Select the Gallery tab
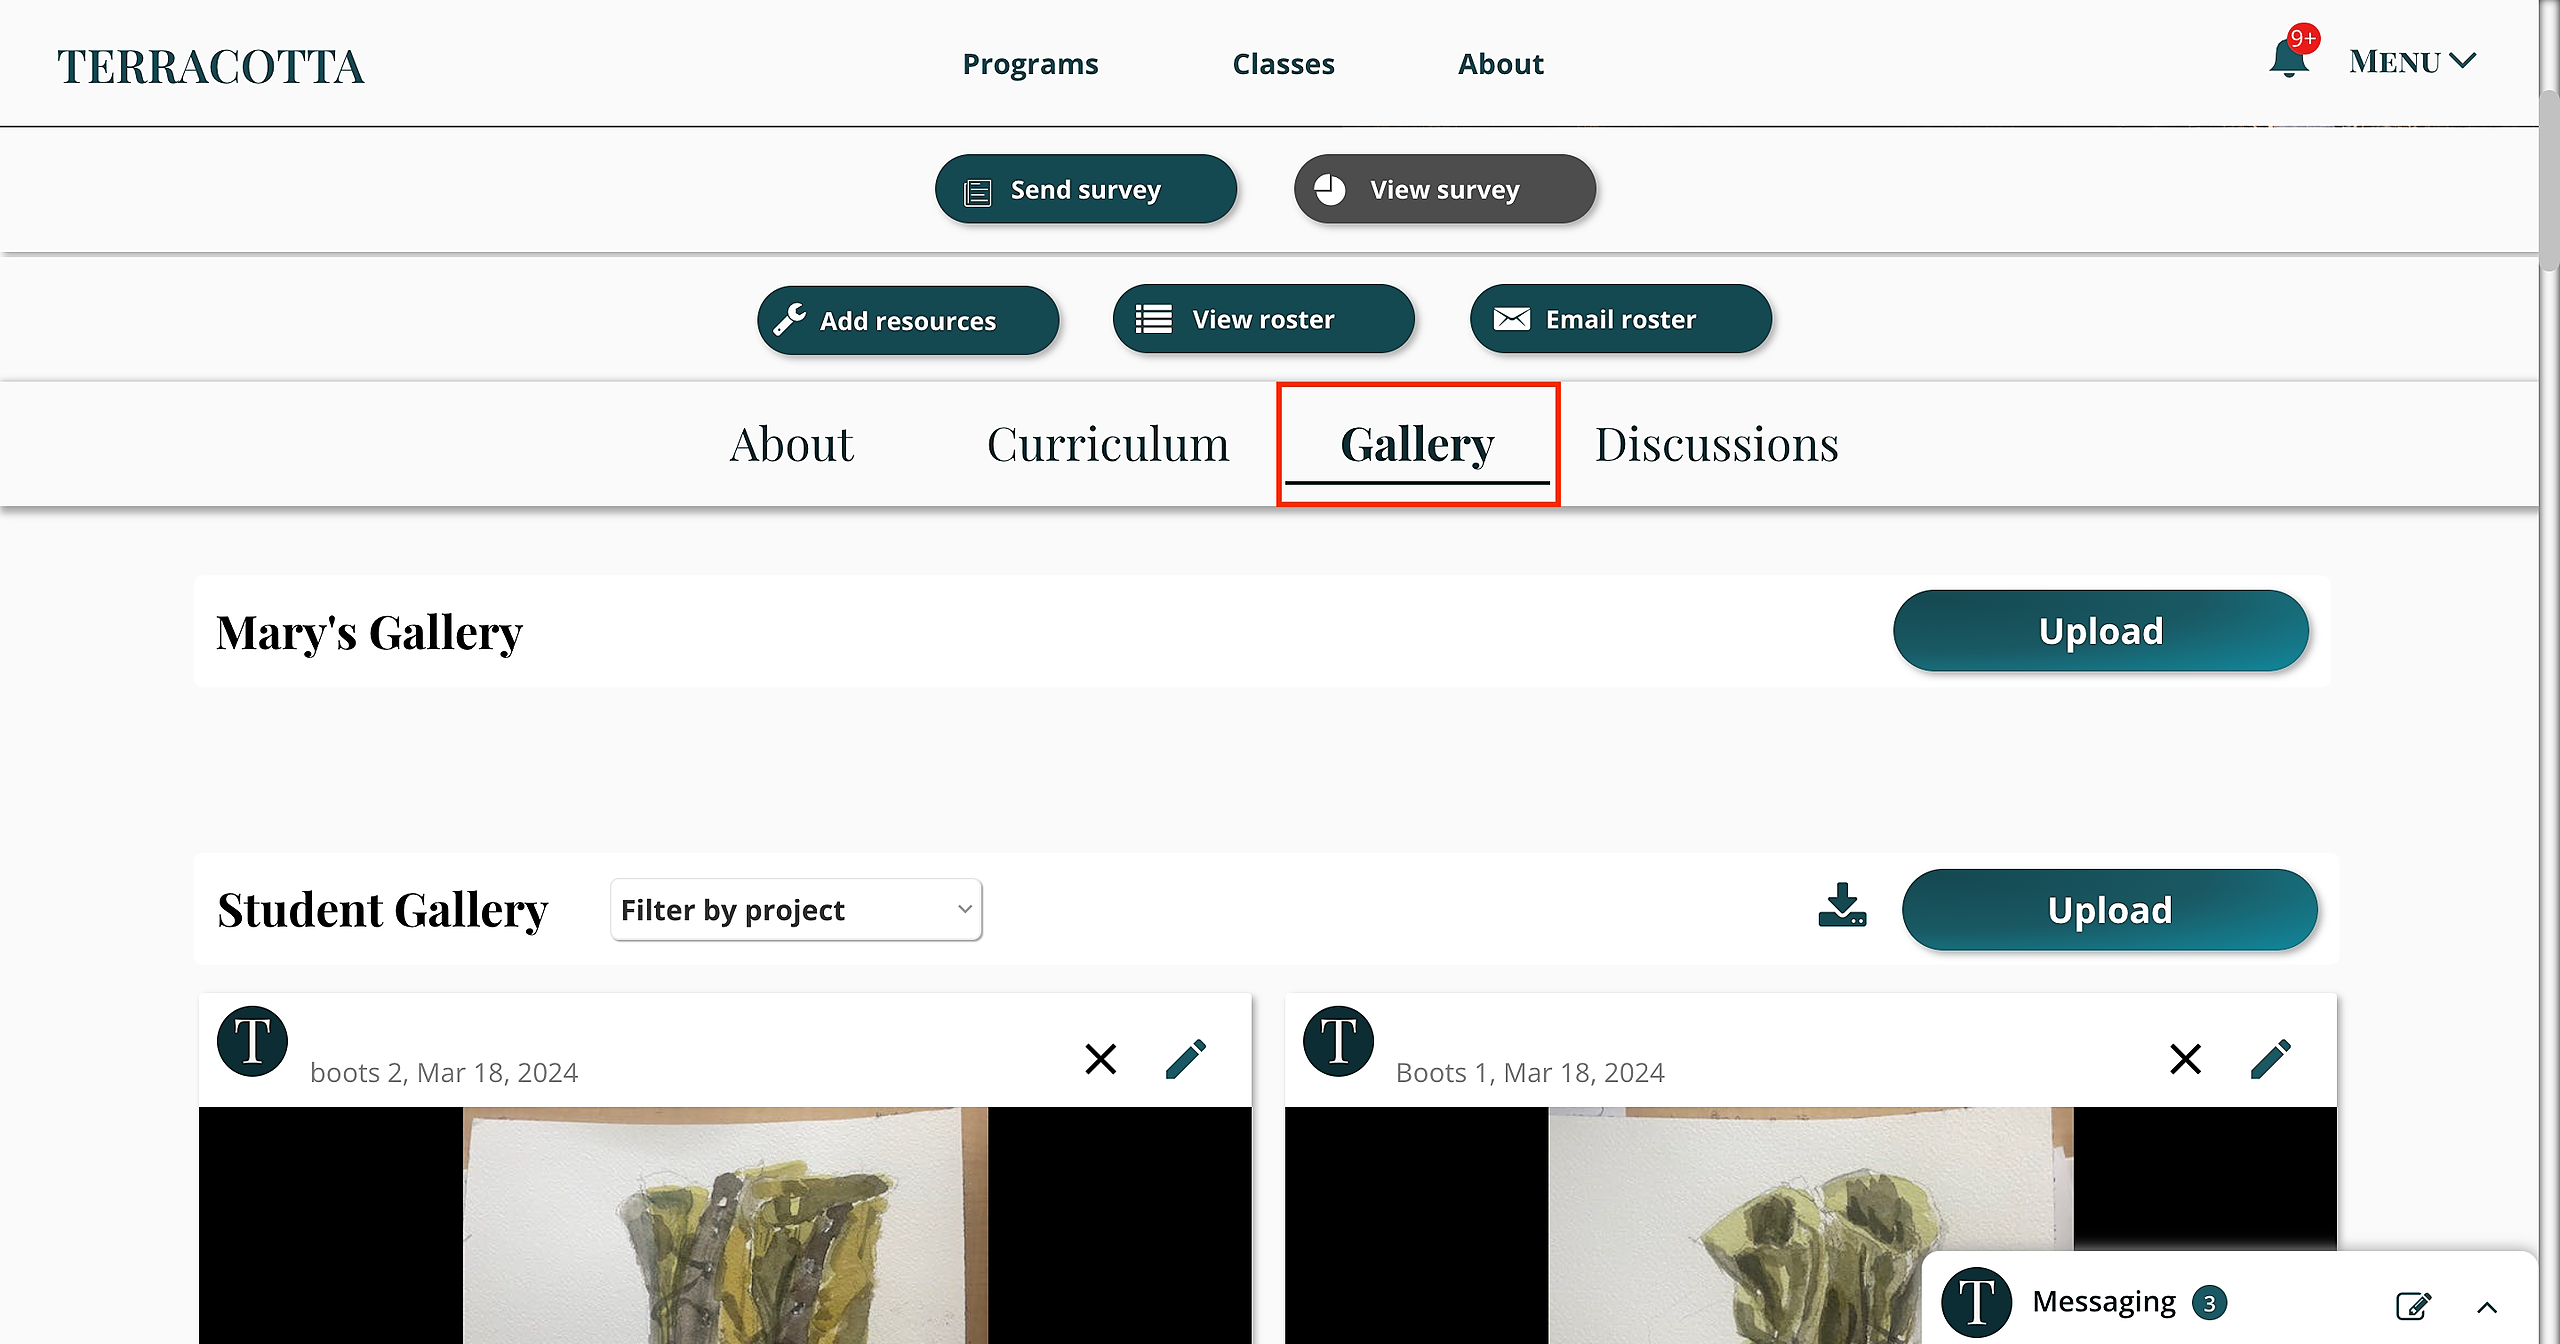 1418,444
